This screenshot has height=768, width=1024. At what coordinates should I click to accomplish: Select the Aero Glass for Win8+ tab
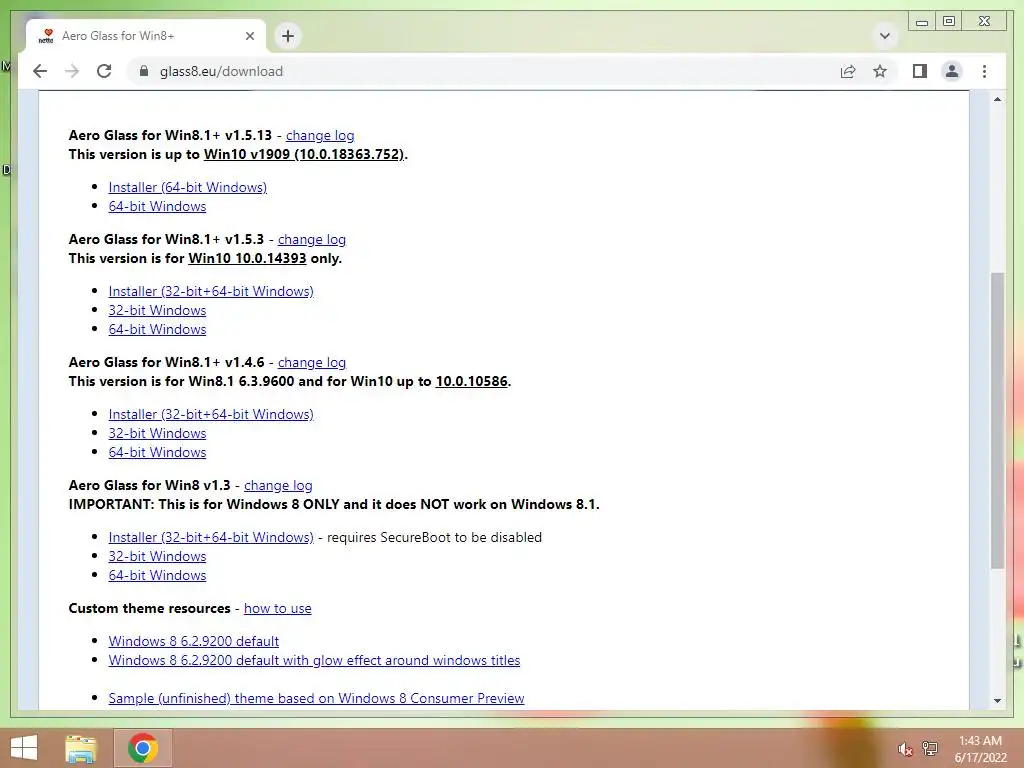pyautogui.click(x=145, y=36)
